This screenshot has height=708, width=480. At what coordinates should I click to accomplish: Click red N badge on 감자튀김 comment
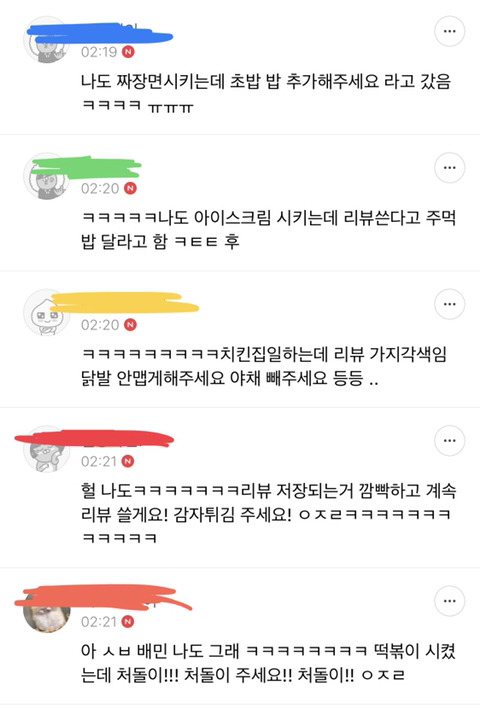pyautogui.click(x=129, y=461)
